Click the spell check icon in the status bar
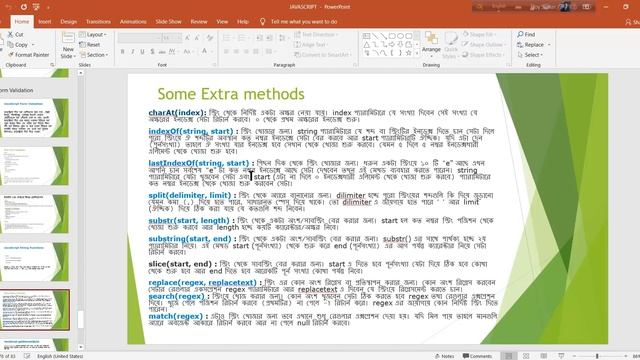The height and width of the screenshot is (360, 640). coord(27,356)
